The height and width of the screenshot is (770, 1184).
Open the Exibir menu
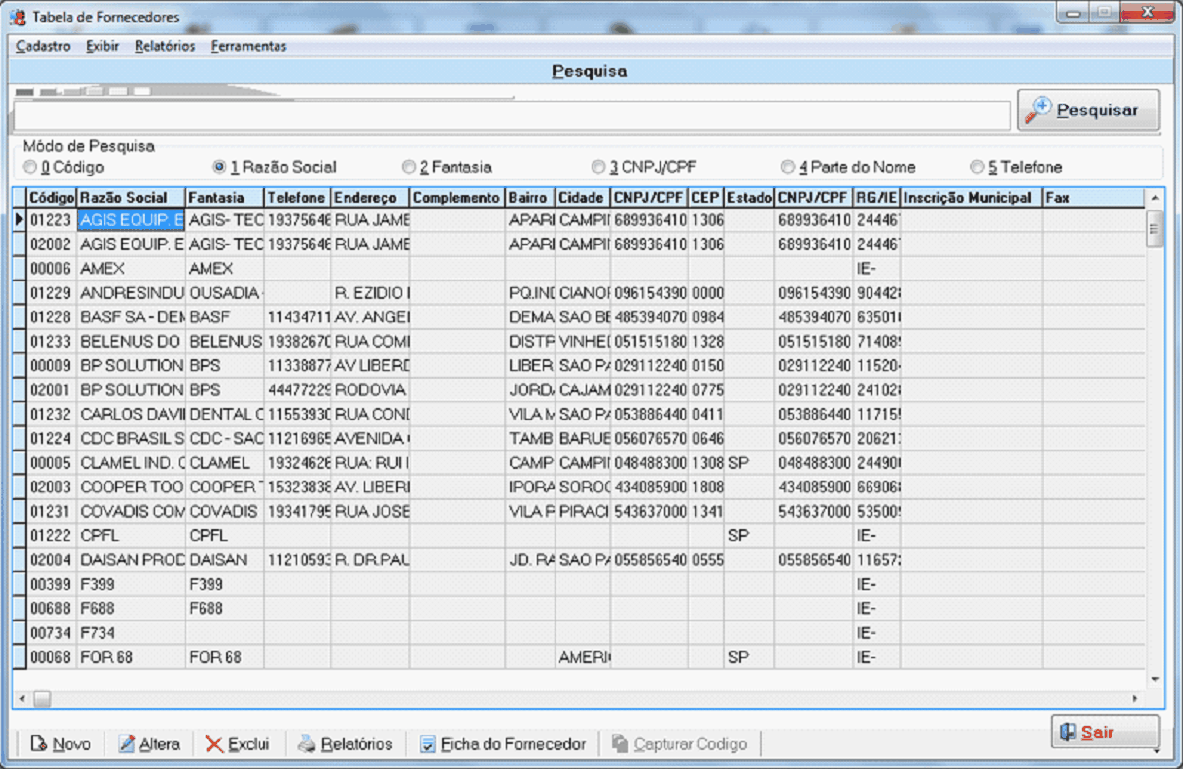(102, 46)
